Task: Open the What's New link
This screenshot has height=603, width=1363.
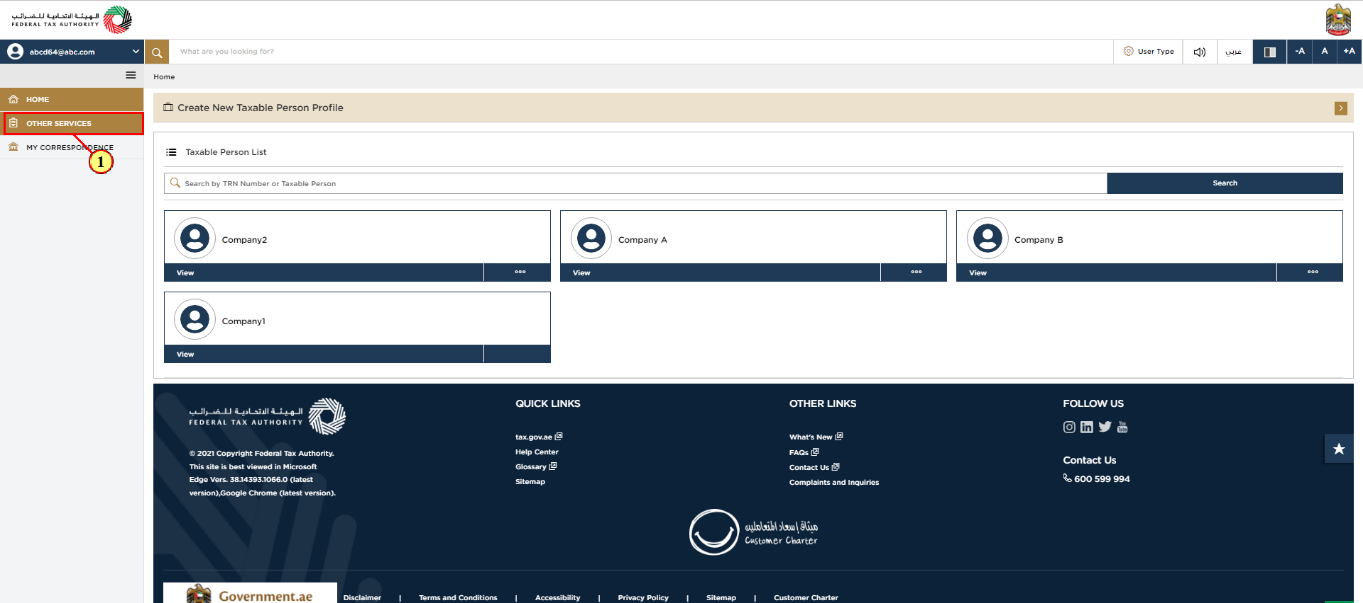Action: click(816, 437)
